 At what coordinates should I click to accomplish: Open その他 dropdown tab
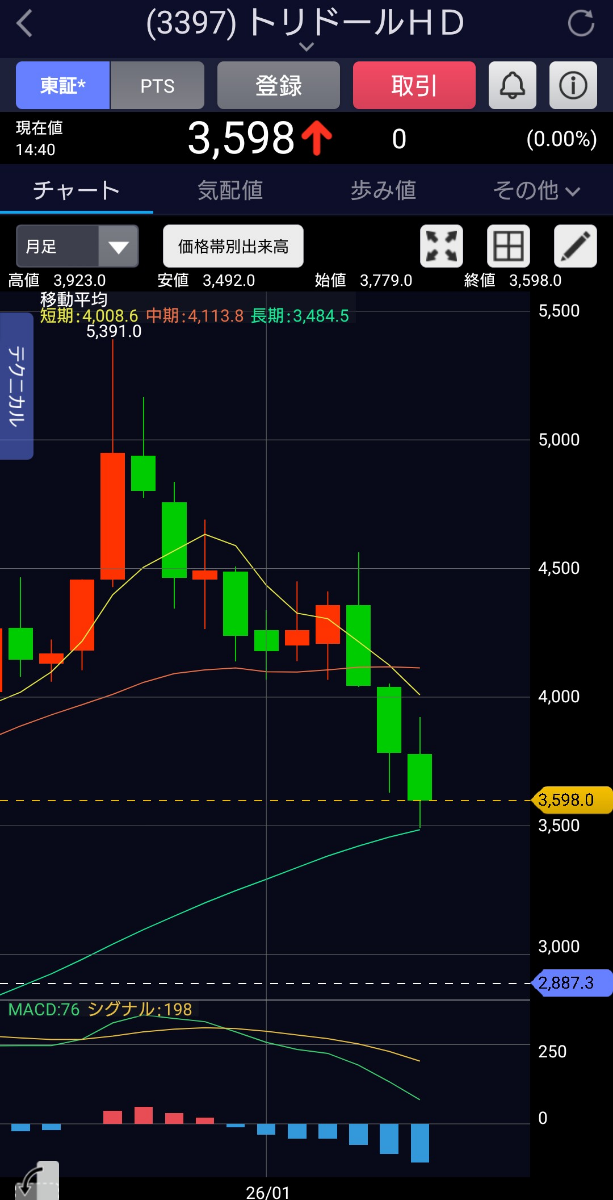[x=537, y=190]
